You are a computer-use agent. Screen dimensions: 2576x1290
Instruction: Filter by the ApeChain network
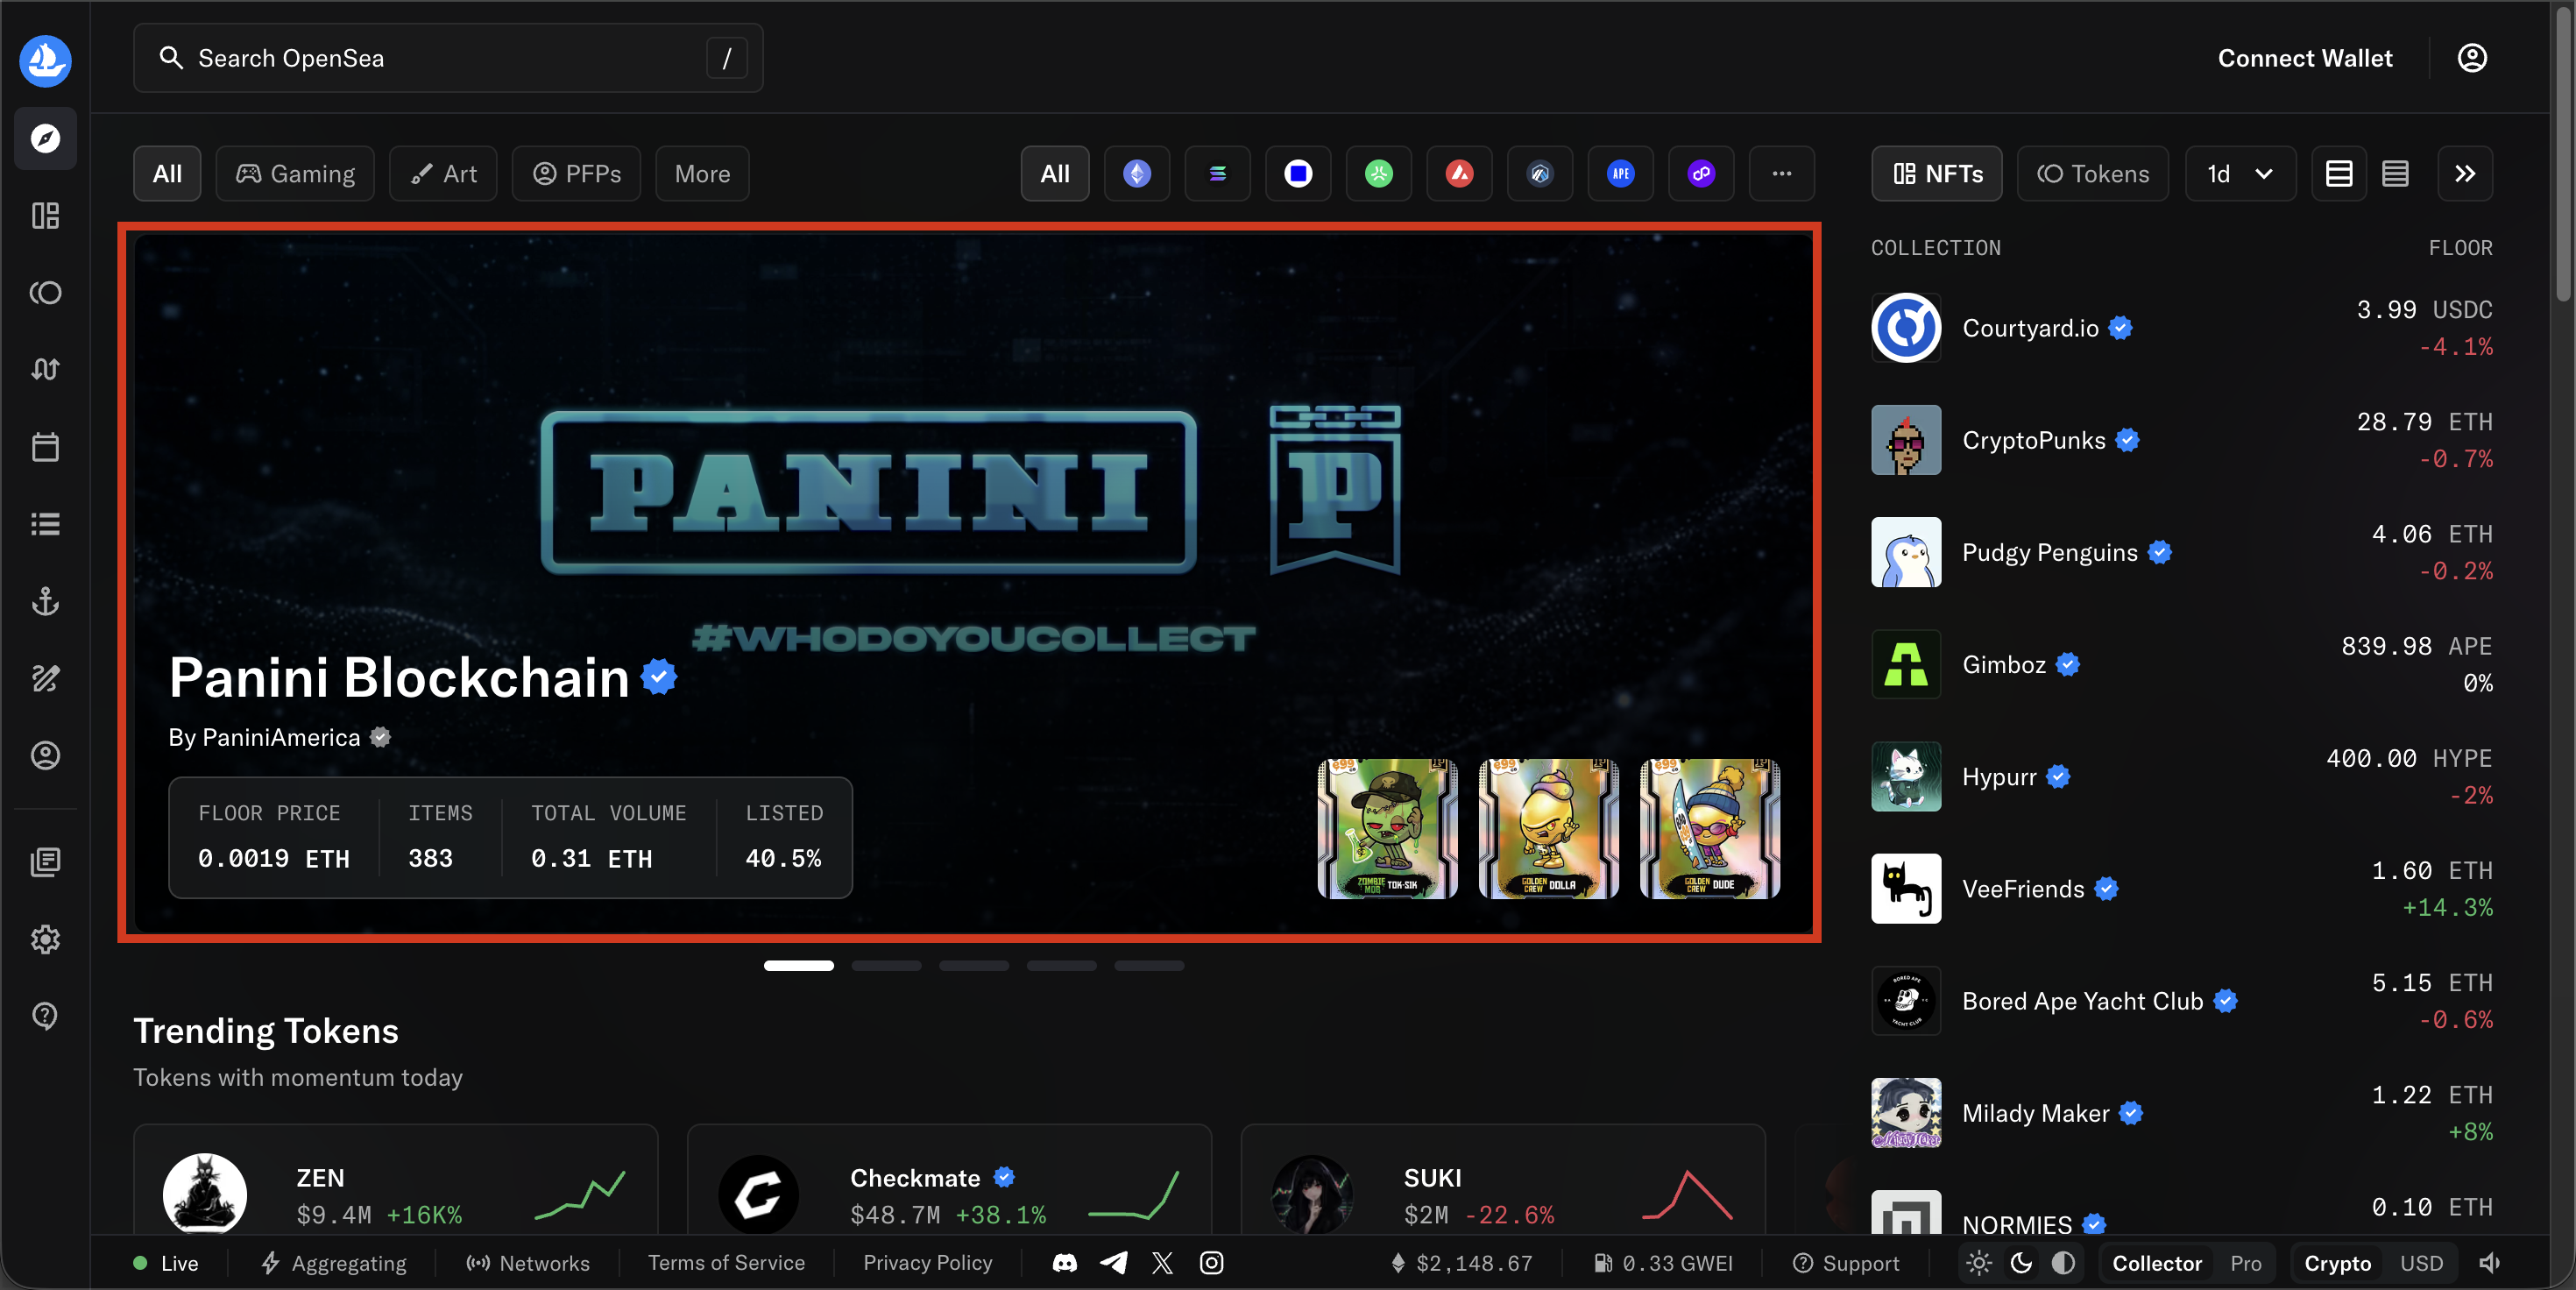click(x=1620, y=173)
